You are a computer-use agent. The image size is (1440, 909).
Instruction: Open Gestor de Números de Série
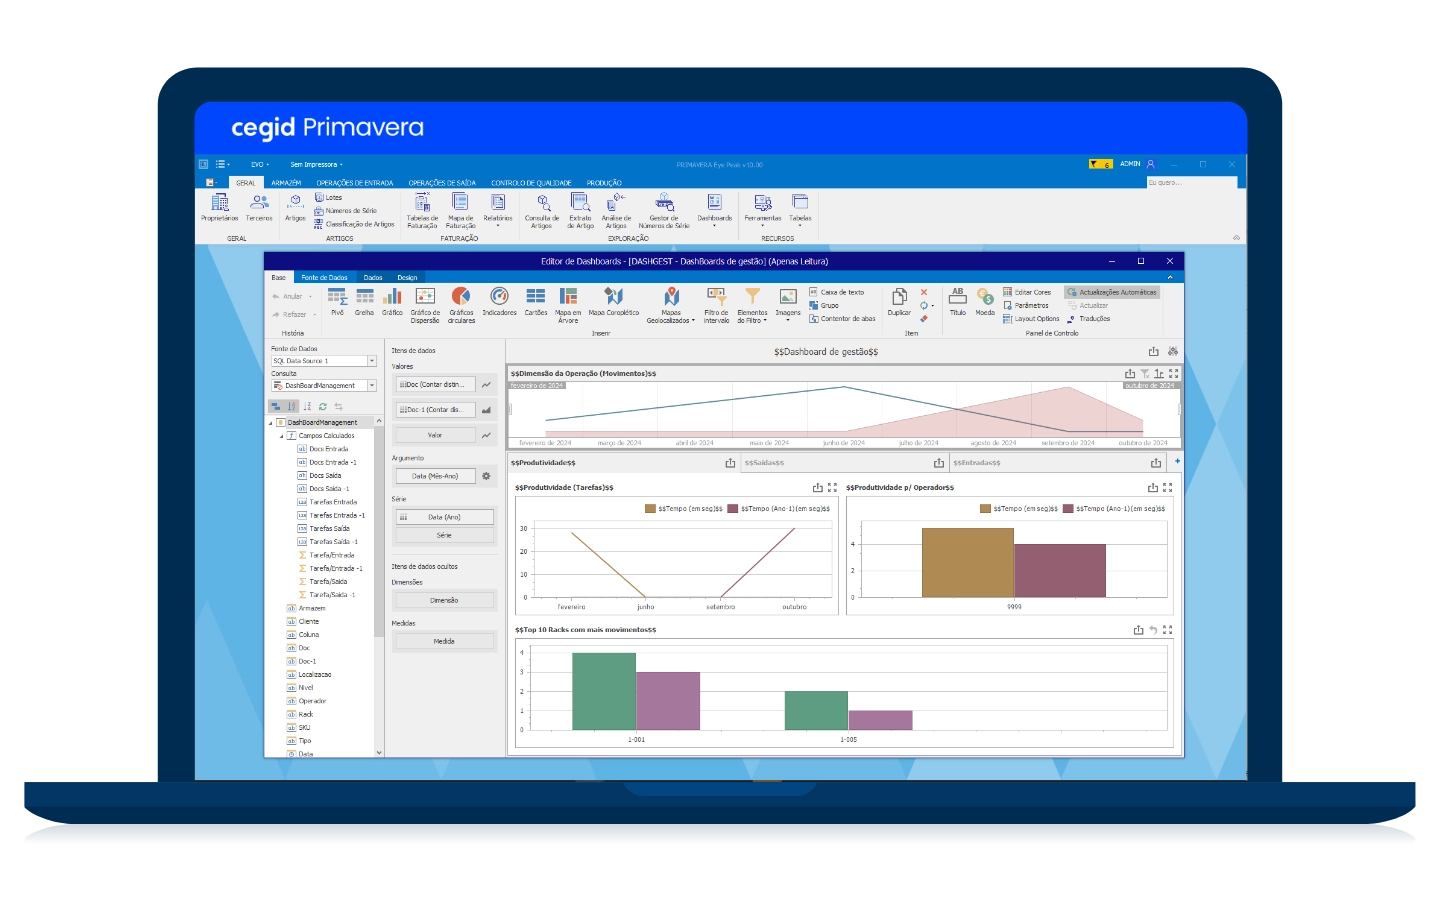tap(664, 211)
